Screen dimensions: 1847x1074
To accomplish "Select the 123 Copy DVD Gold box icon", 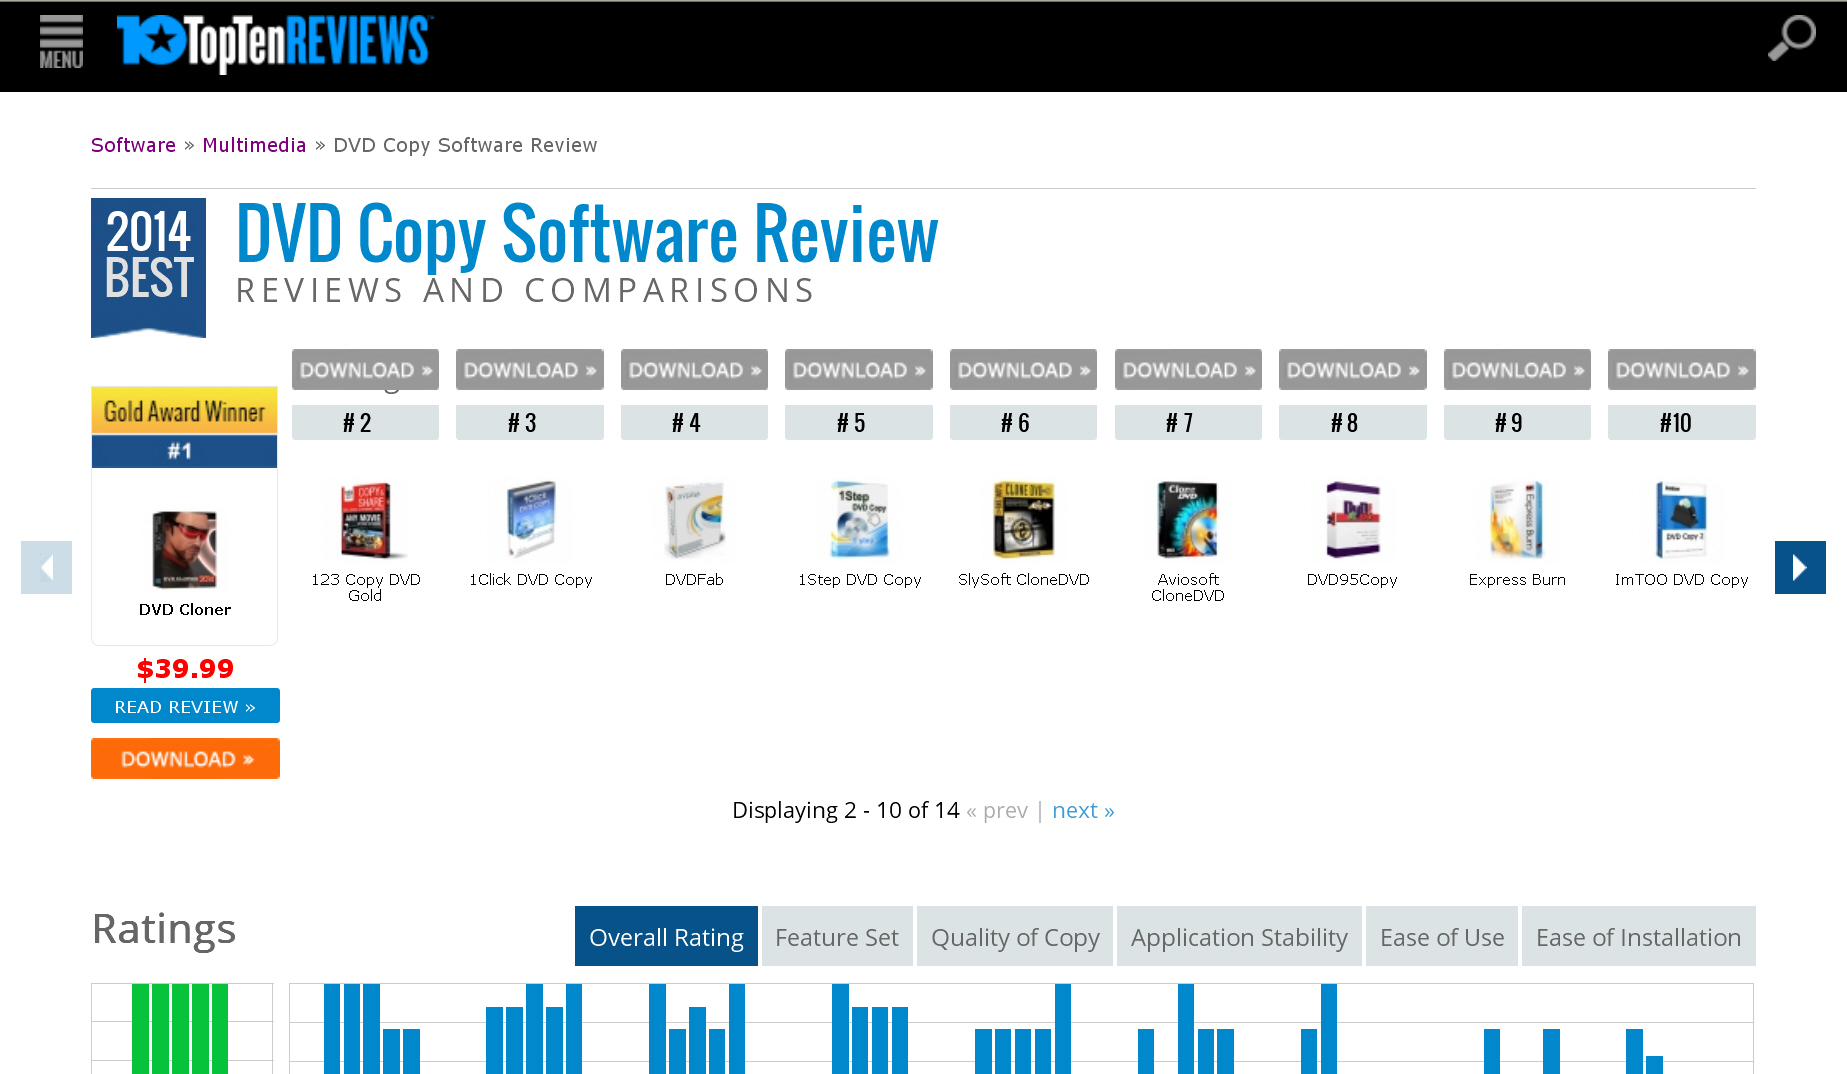I will coord(366,520).
